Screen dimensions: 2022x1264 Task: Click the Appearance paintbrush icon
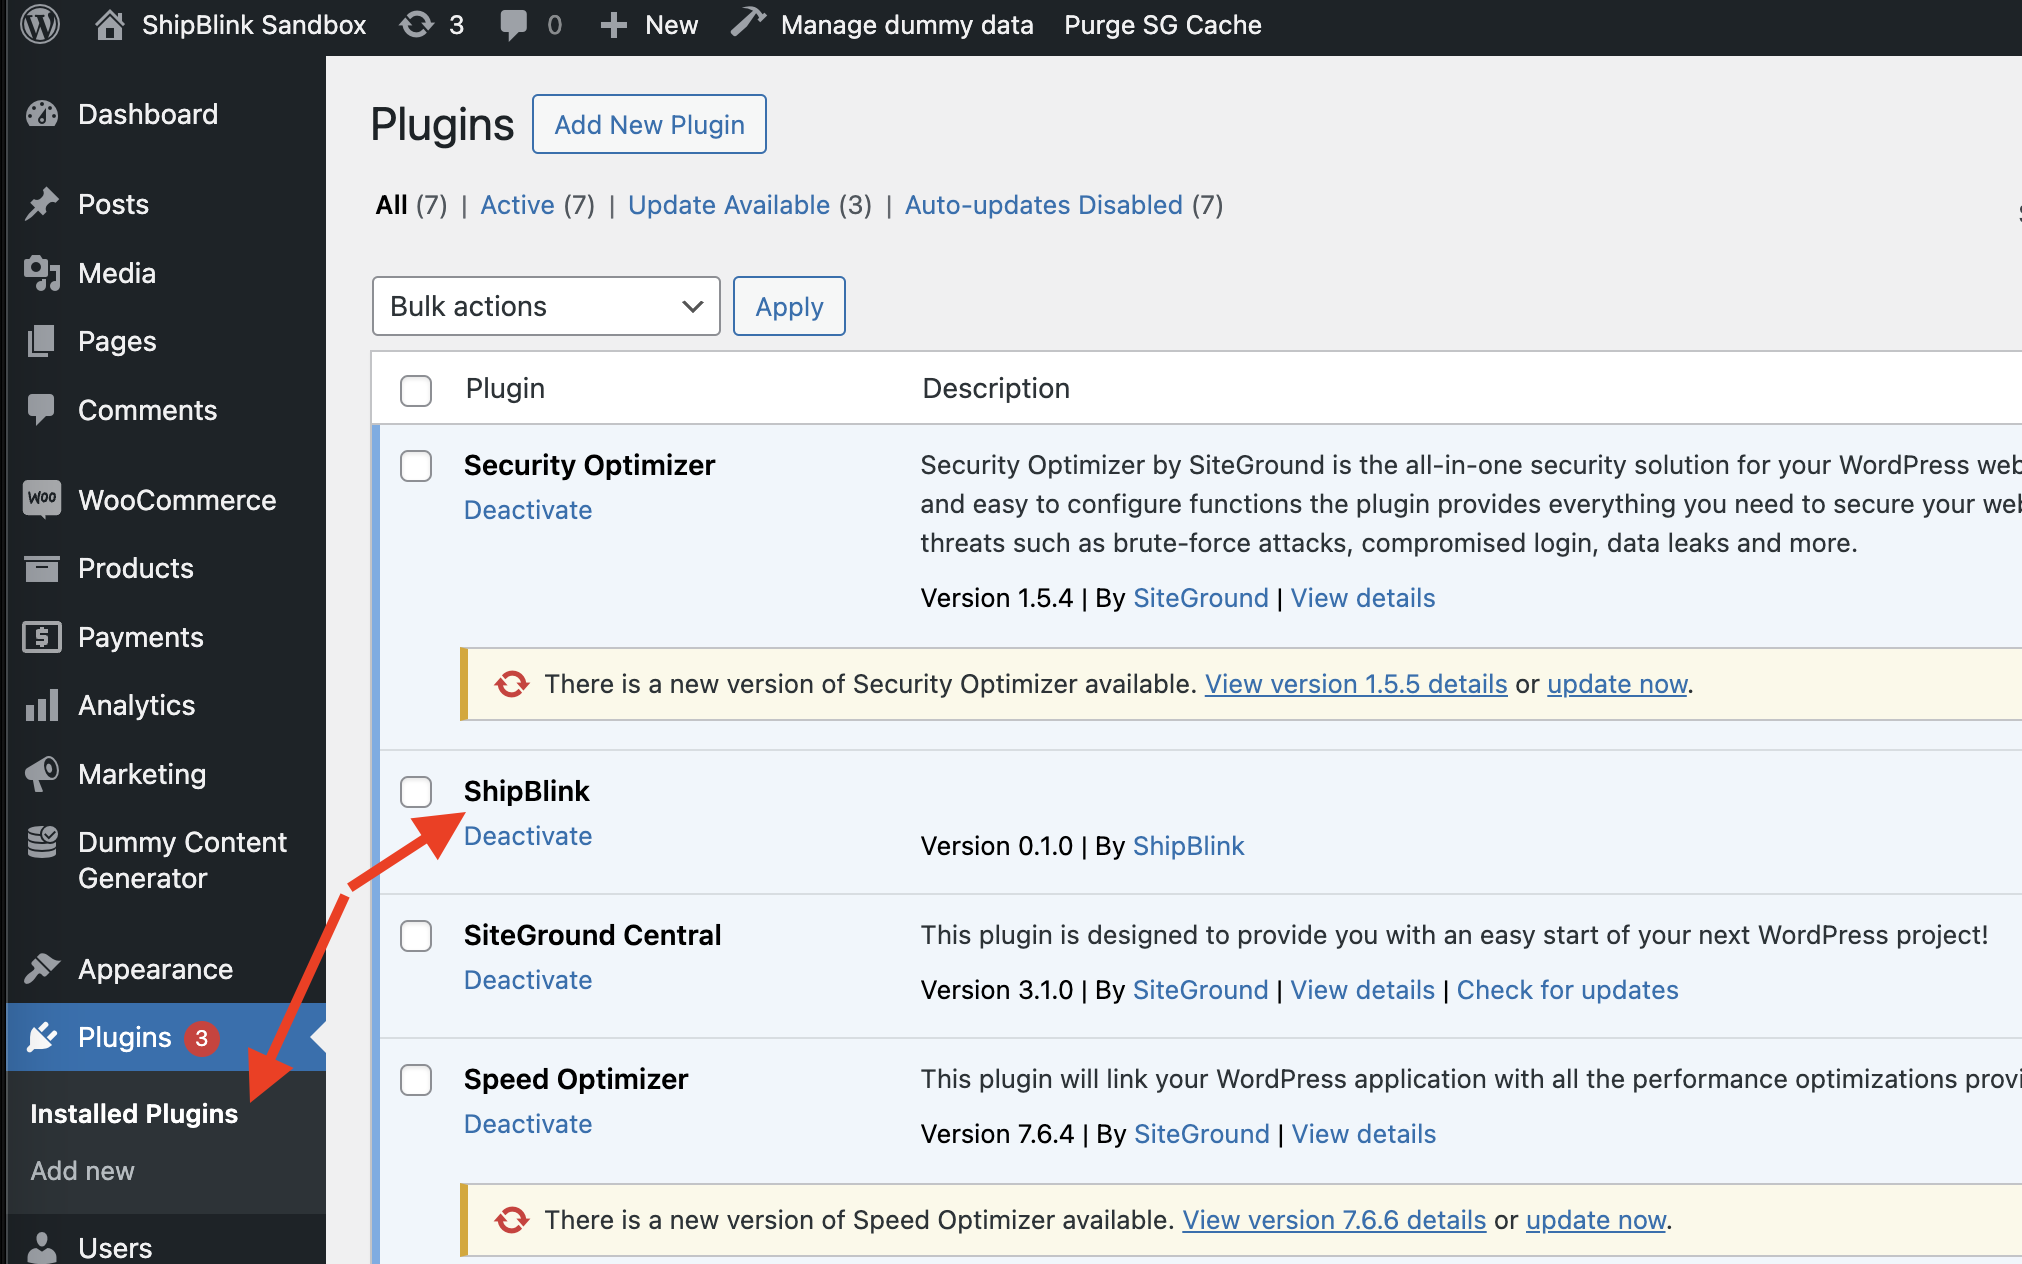tap(42, 969)
